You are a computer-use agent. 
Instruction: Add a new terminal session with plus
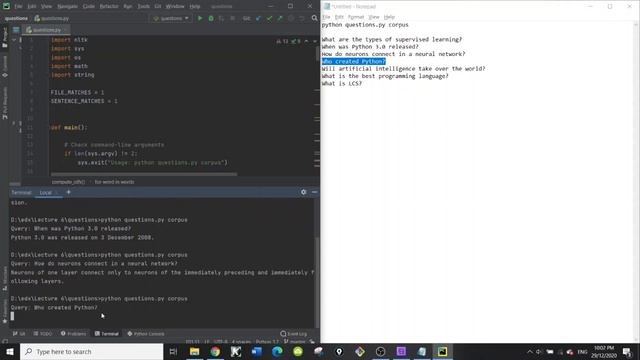click(x=69, y=192)
